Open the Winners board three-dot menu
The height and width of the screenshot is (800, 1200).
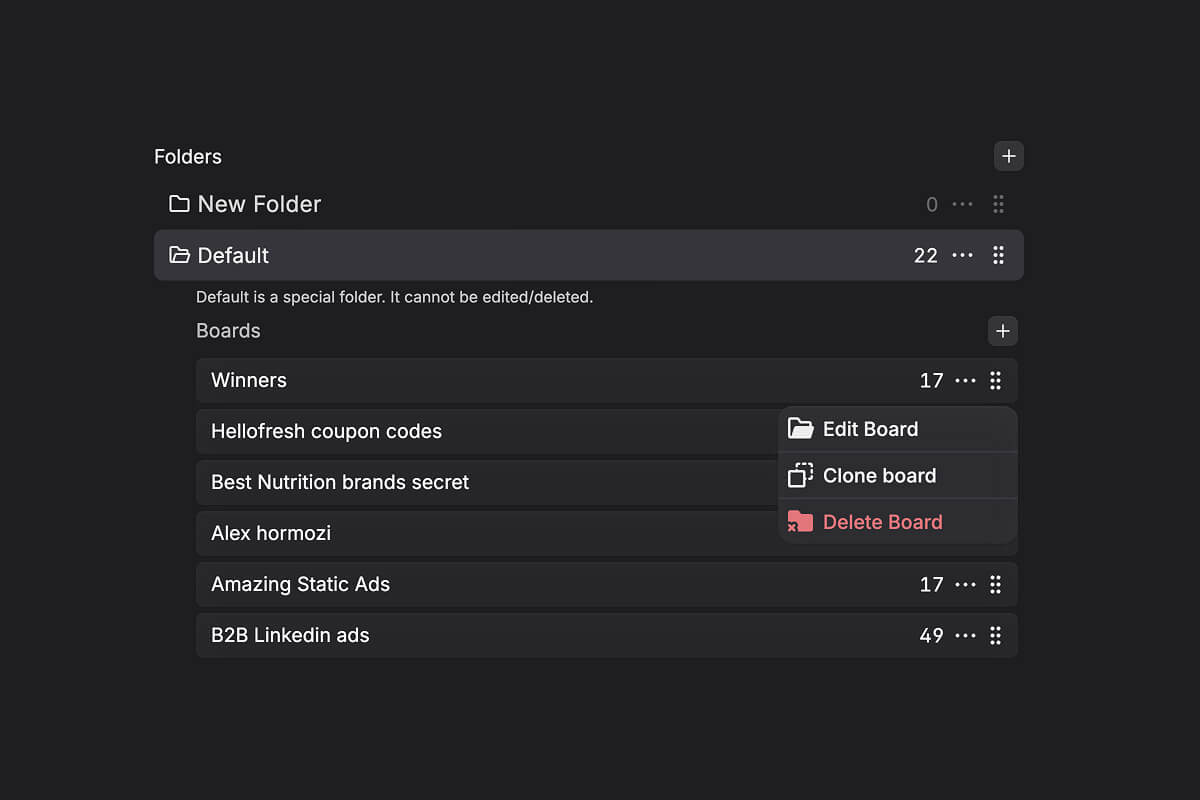(965, 381)
